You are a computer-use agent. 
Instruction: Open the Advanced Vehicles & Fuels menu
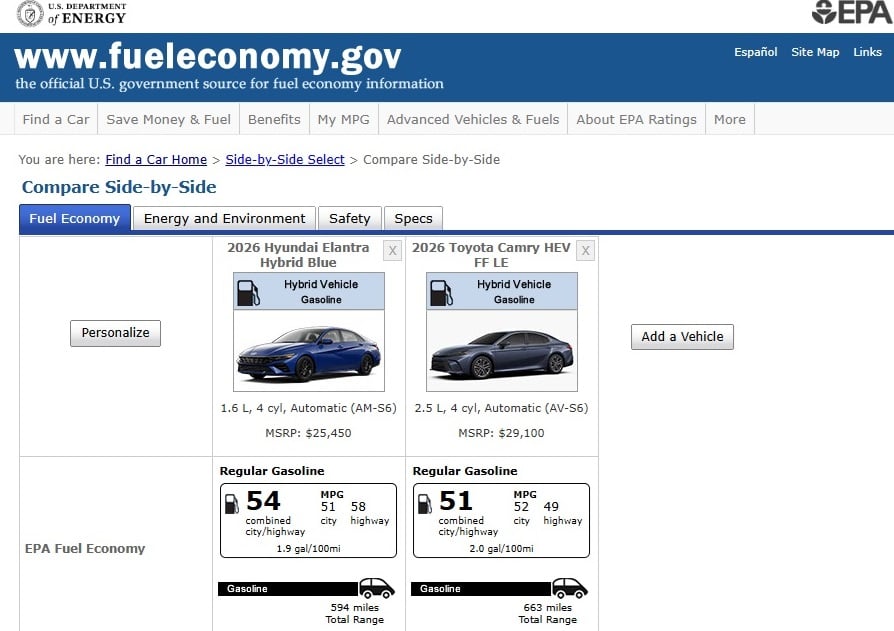[473, 119]
